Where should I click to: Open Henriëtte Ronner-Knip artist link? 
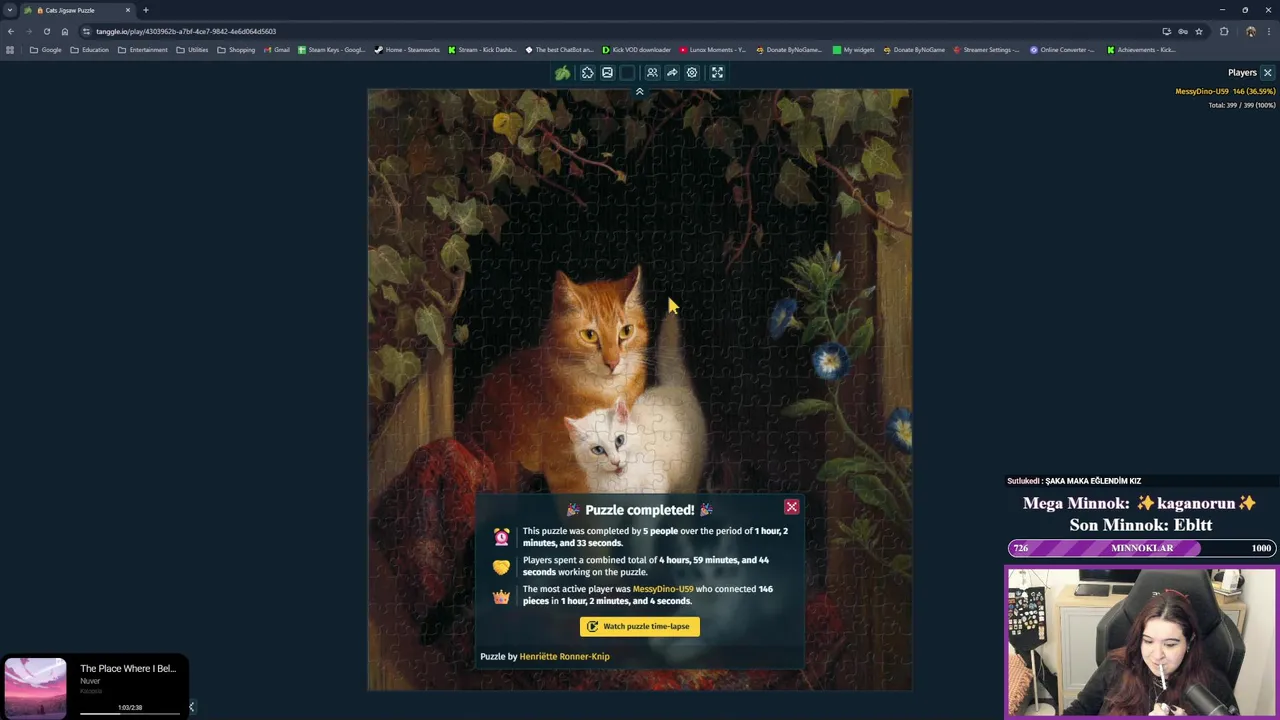pos(564,656)
